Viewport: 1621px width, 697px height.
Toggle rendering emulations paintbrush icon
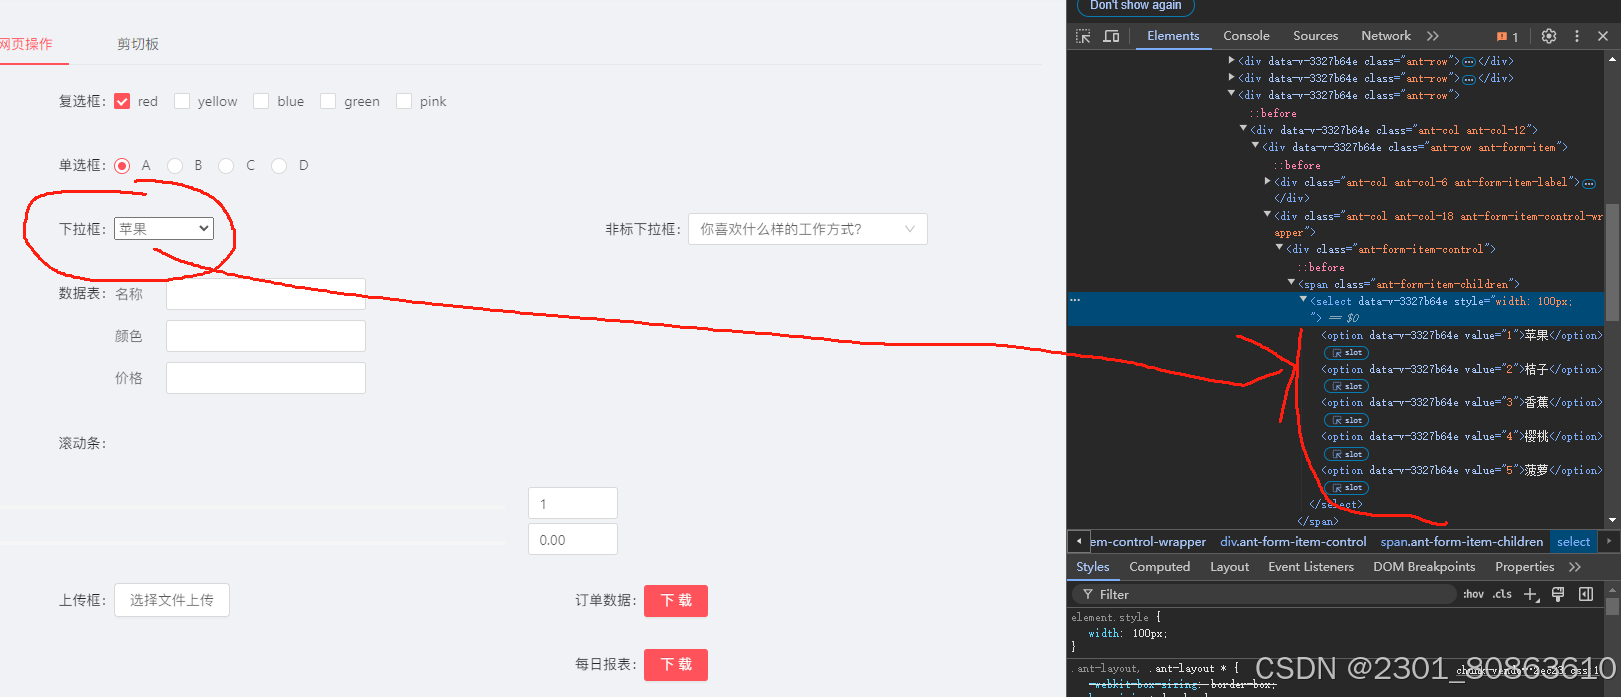[1558, 594]
